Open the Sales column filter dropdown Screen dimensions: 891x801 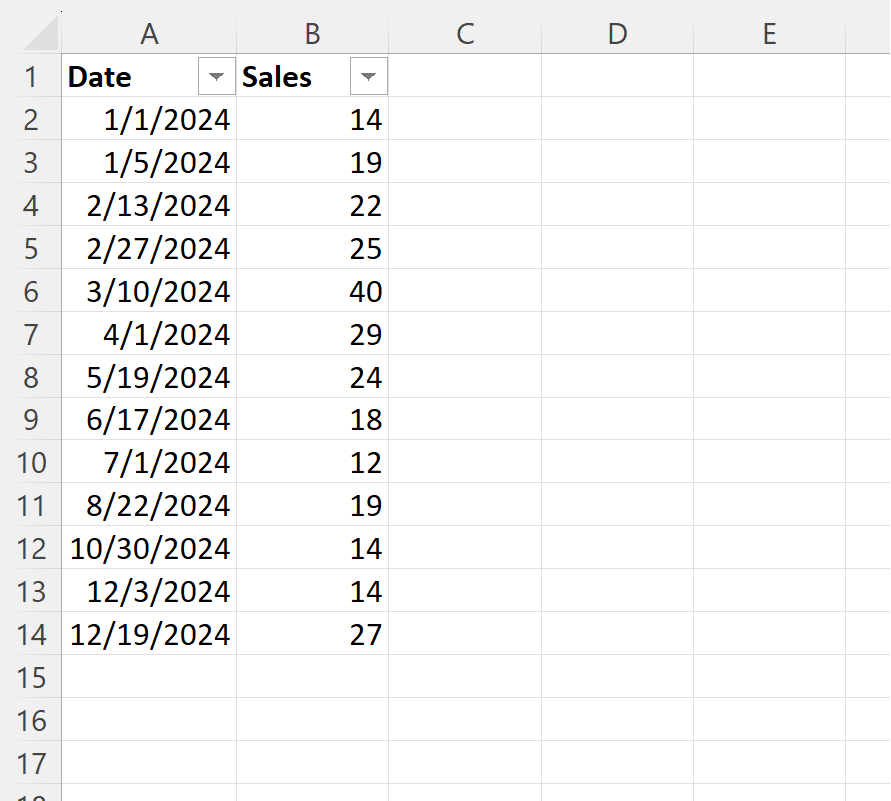tap(369, 76)
